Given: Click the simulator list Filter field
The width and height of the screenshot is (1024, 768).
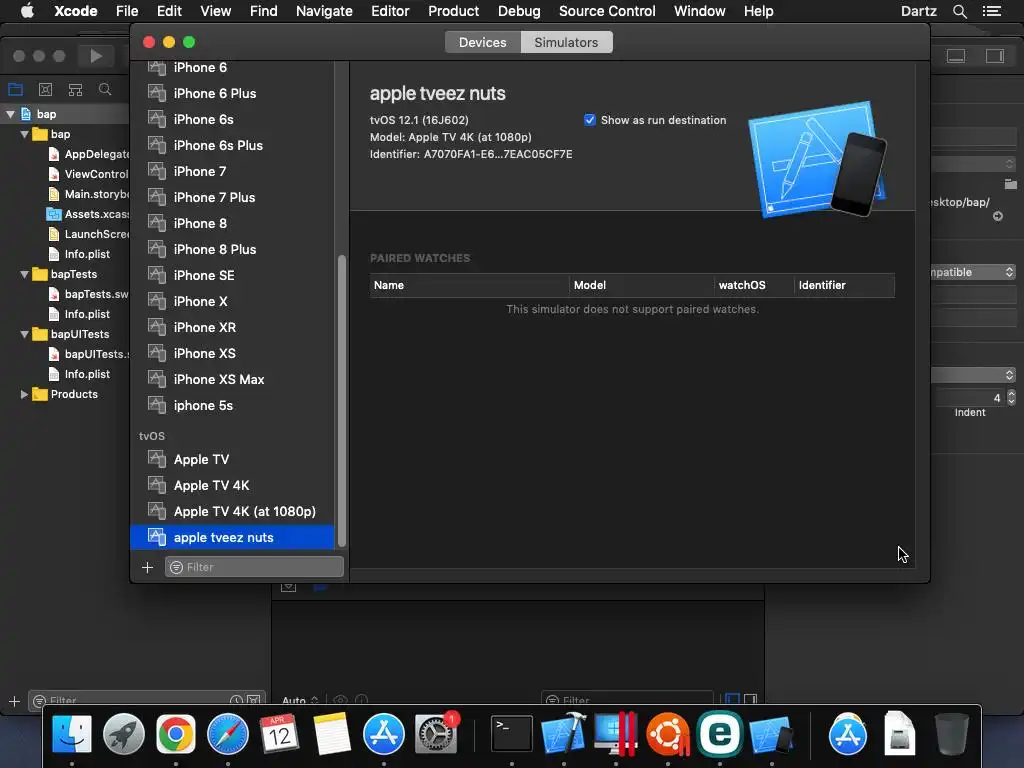Looking at the screenshot, I should pyautogui.click(x=254, y=568).
